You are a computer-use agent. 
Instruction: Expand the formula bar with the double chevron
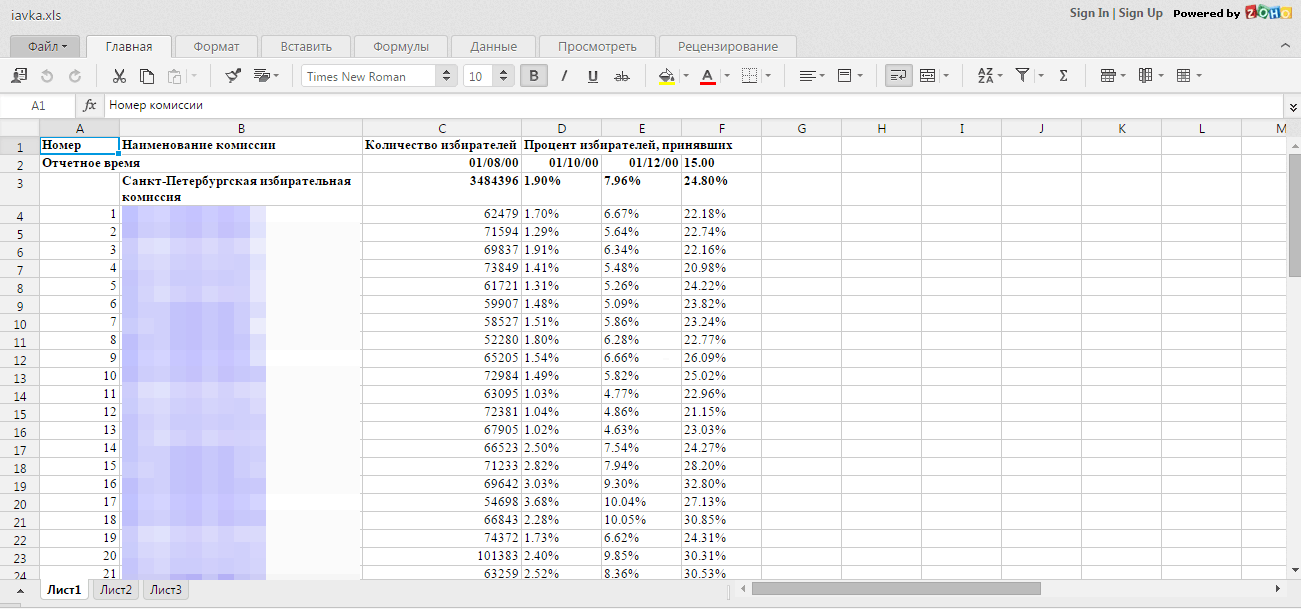tap(1292, 106)
